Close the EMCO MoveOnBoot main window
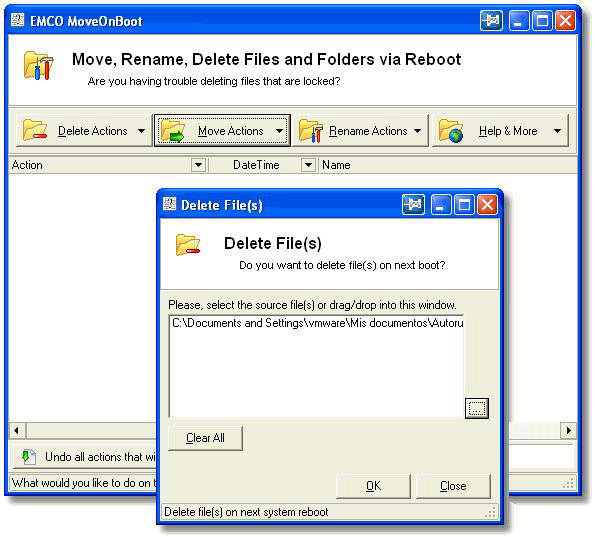This screenshot has height=537, width=595. (566, 20)
